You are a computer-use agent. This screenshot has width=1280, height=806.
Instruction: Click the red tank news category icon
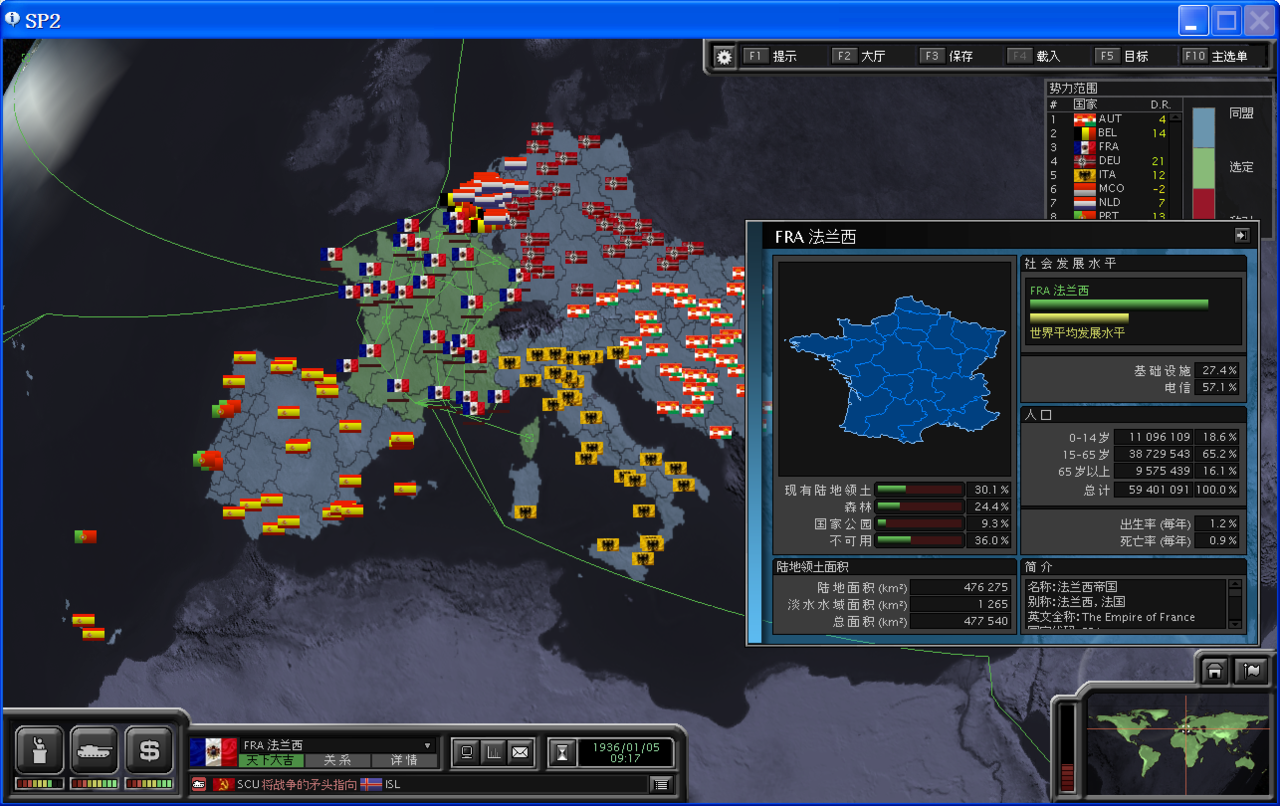(199, 784)
